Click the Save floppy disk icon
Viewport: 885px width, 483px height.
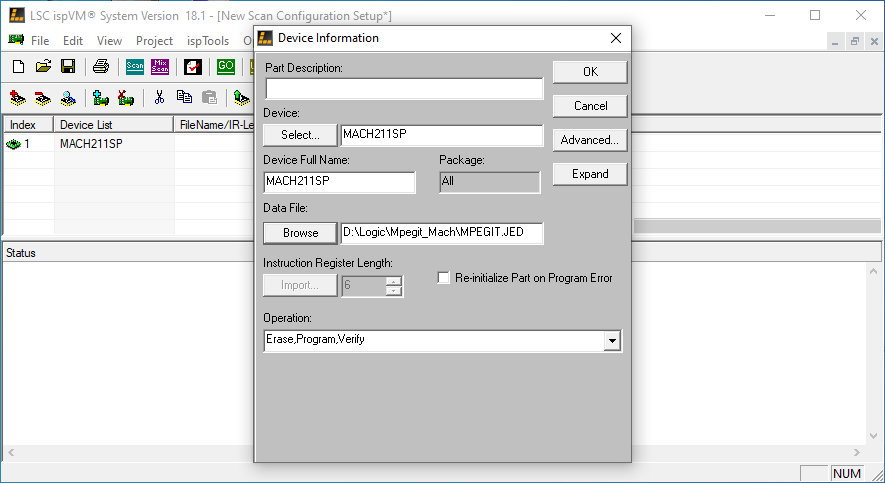pos(68,67)
